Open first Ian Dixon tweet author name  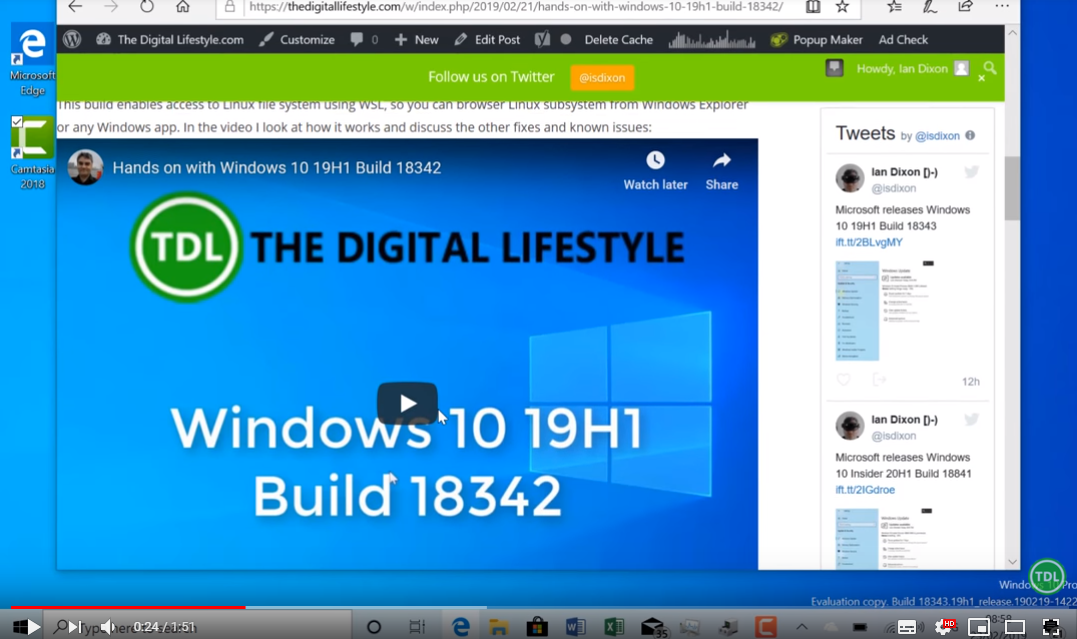coord(905,172)
